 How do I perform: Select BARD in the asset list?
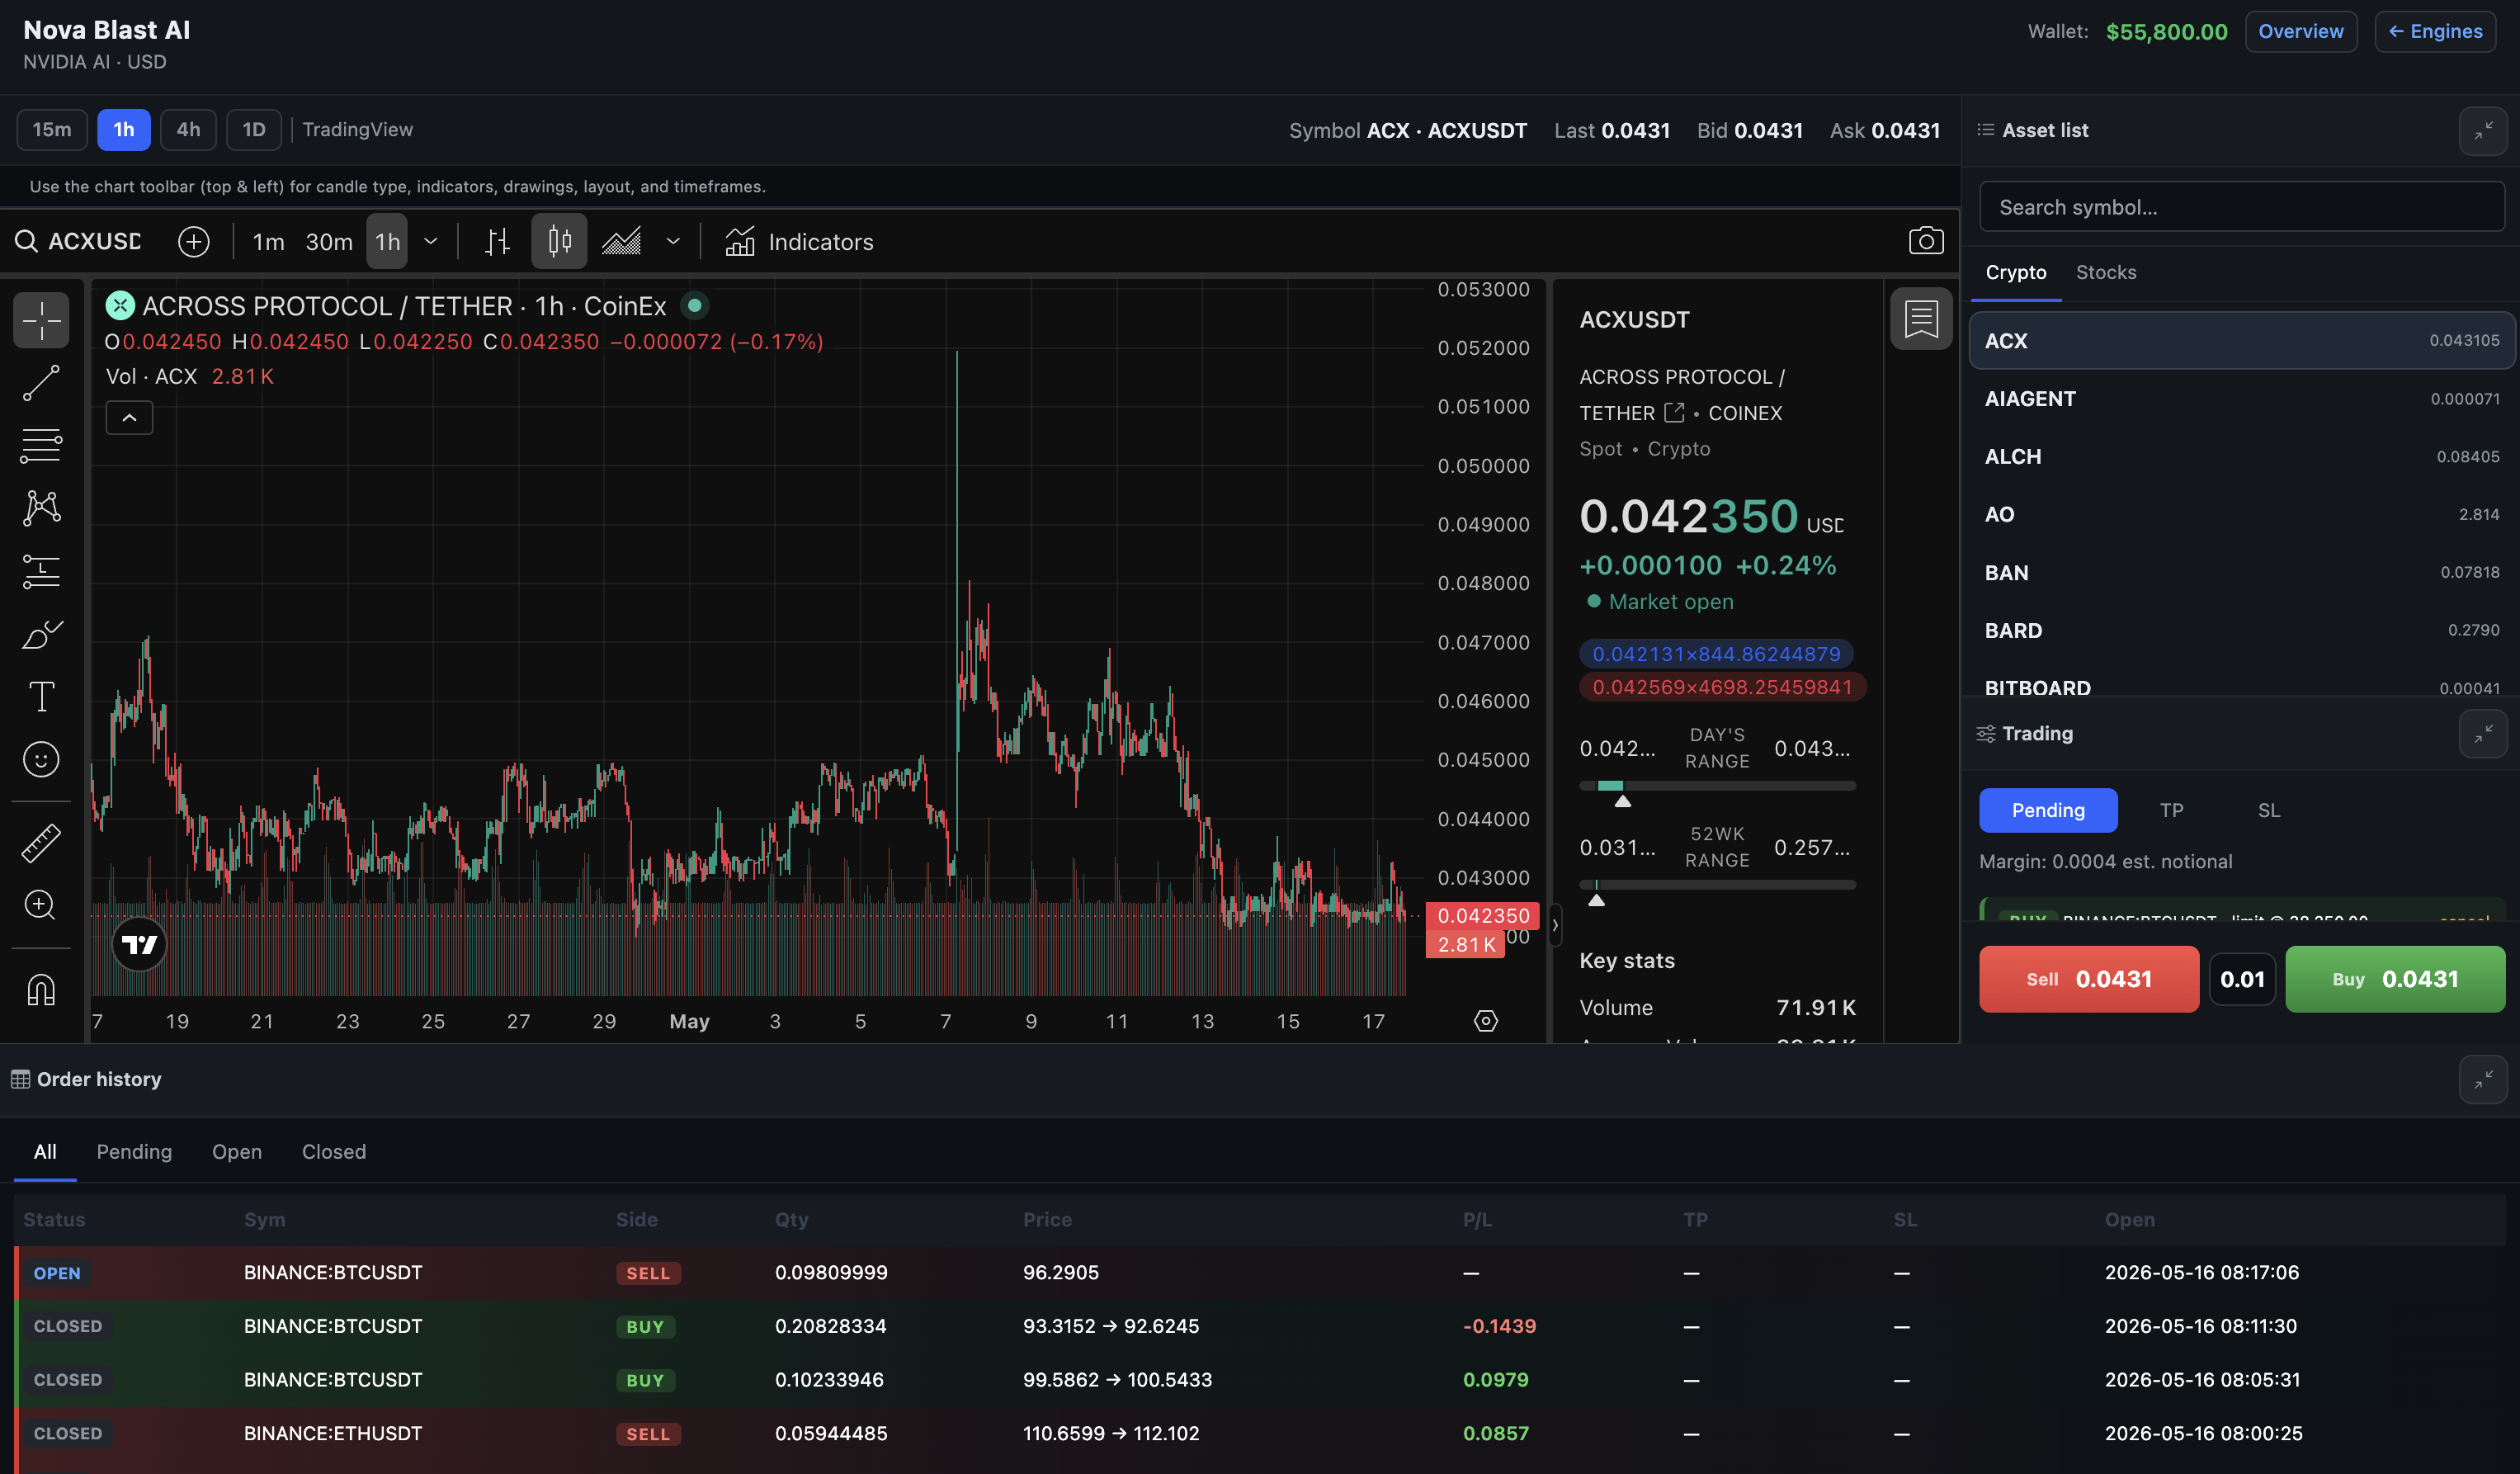(2241, 631)
